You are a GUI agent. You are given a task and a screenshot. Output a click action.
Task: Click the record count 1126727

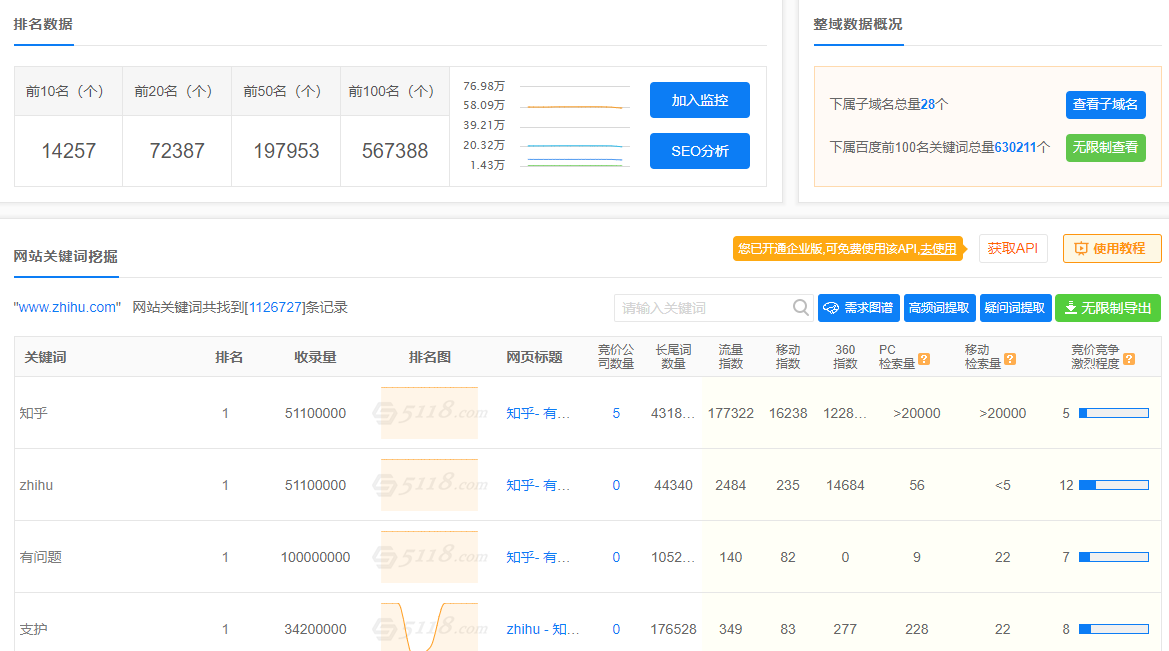pos(275,307)
